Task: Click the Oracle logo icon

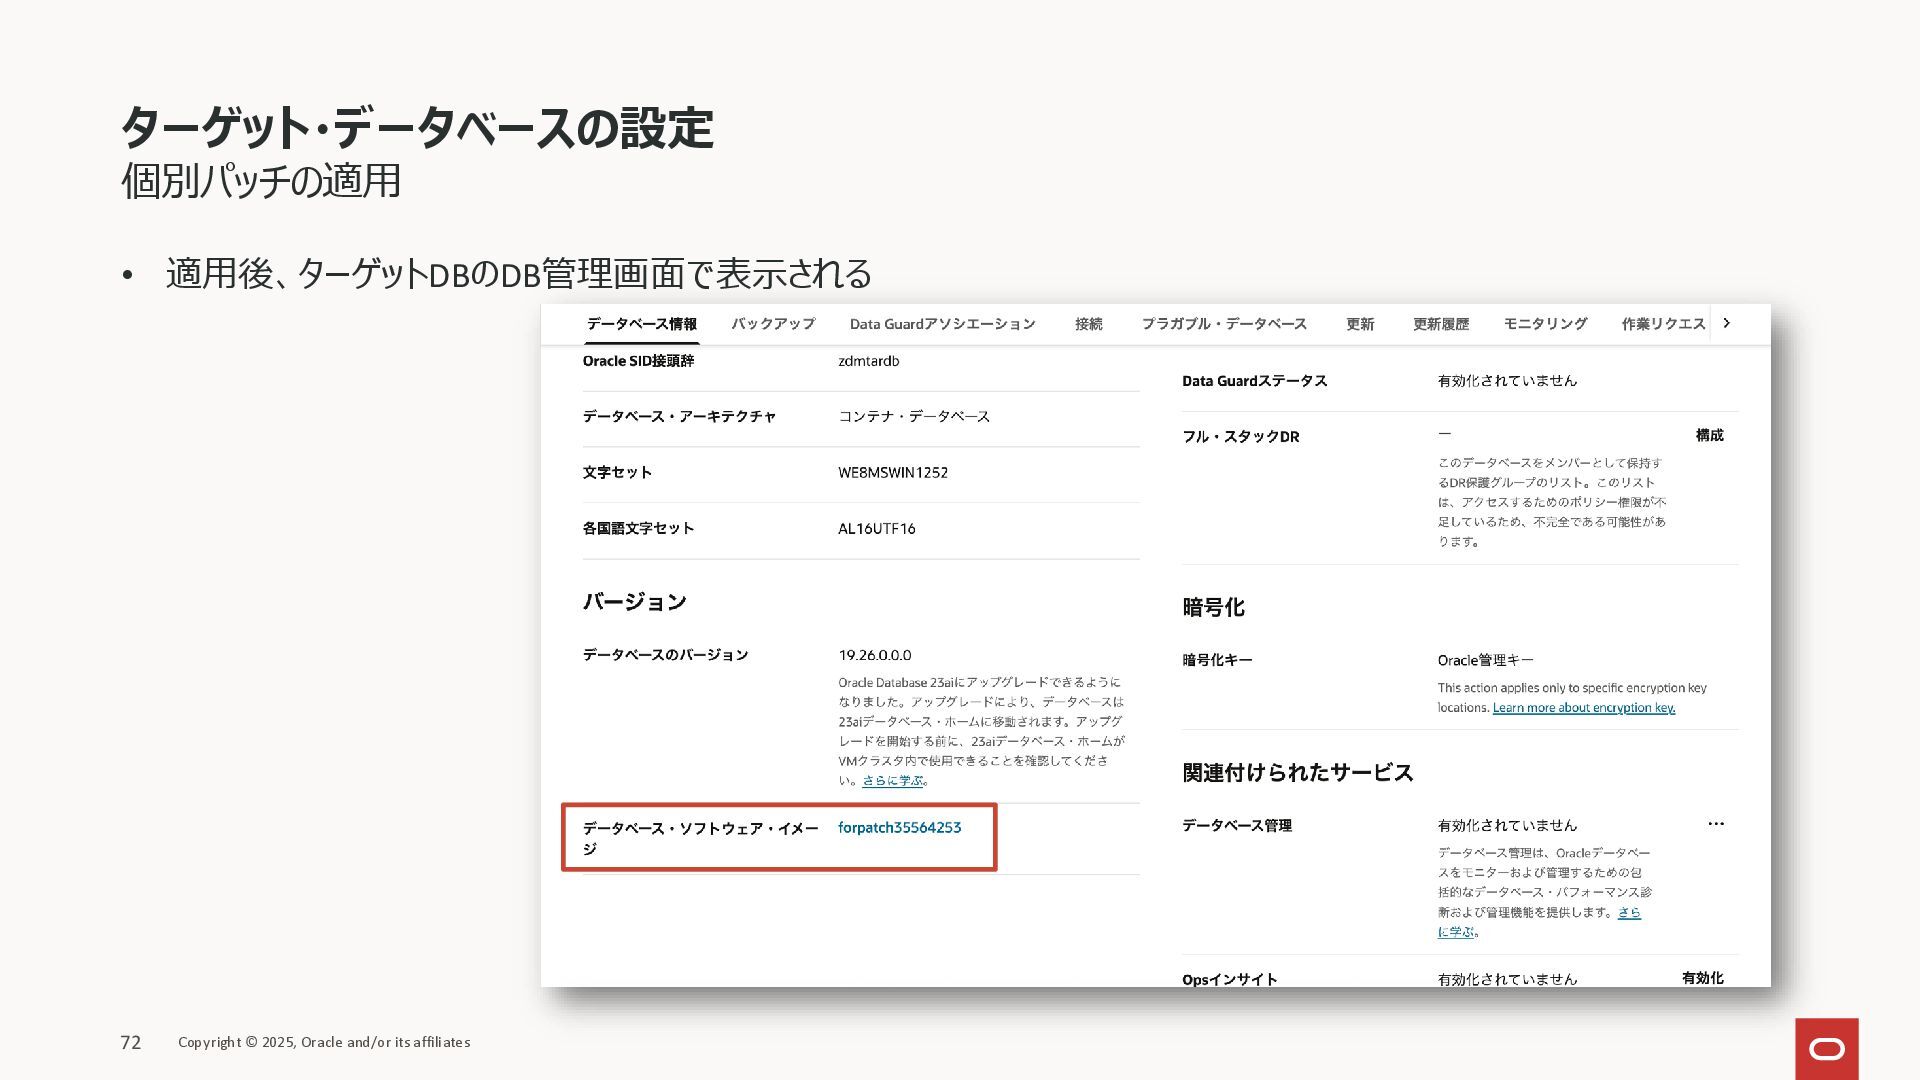Action: [x=1826, y=1048]
